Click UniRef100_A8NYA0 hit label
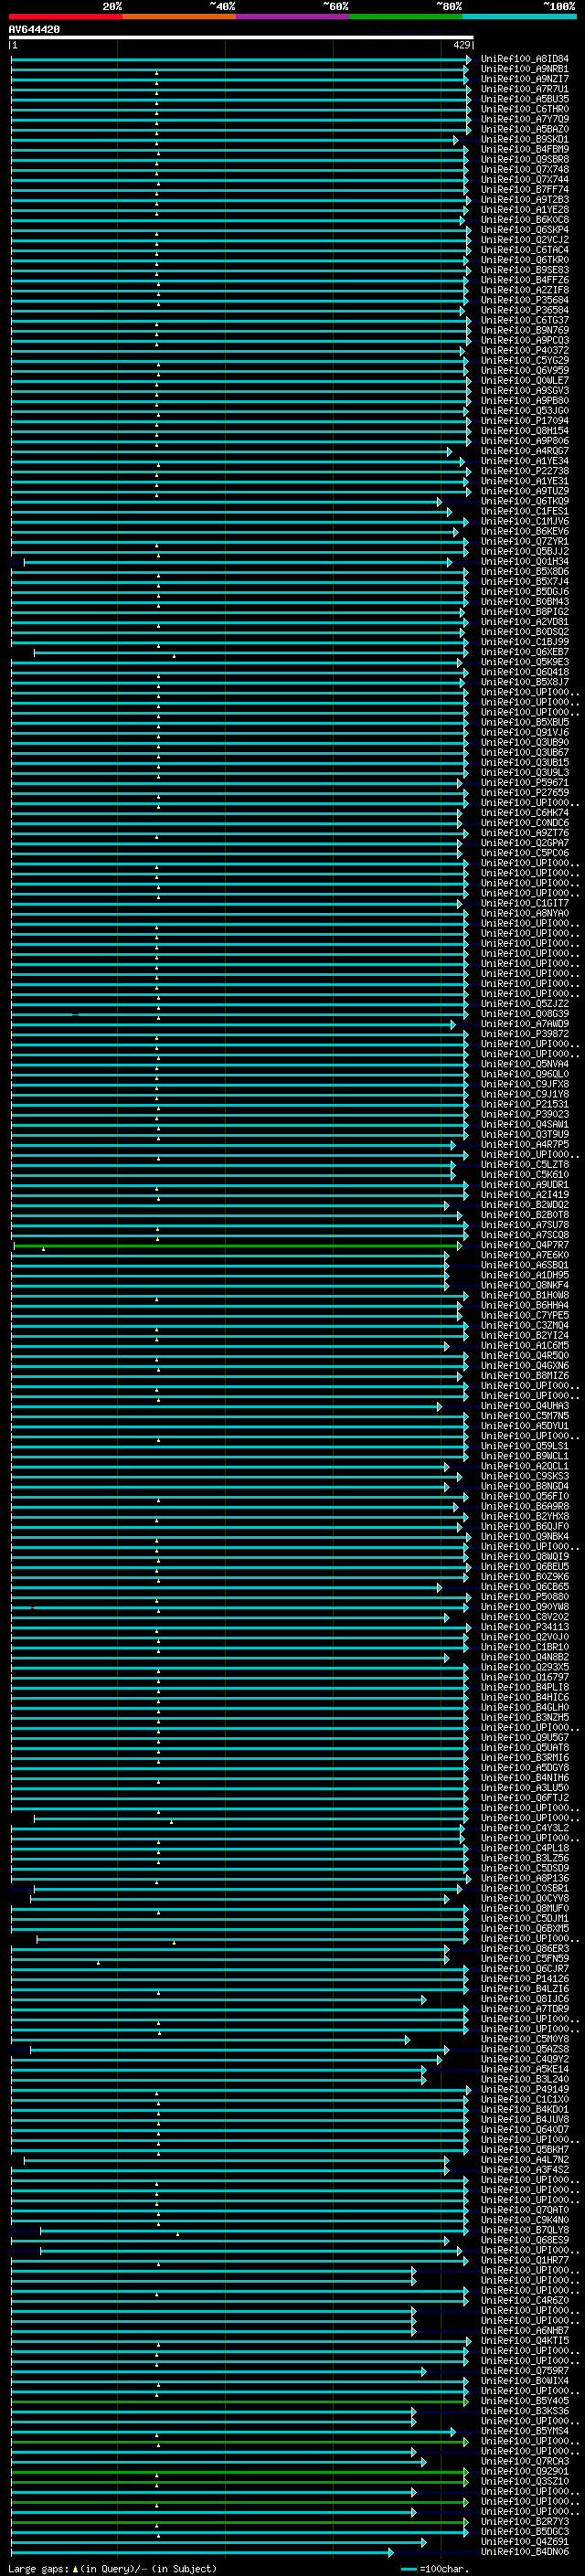Viewport: 585px width, 2576px height. 525,914
